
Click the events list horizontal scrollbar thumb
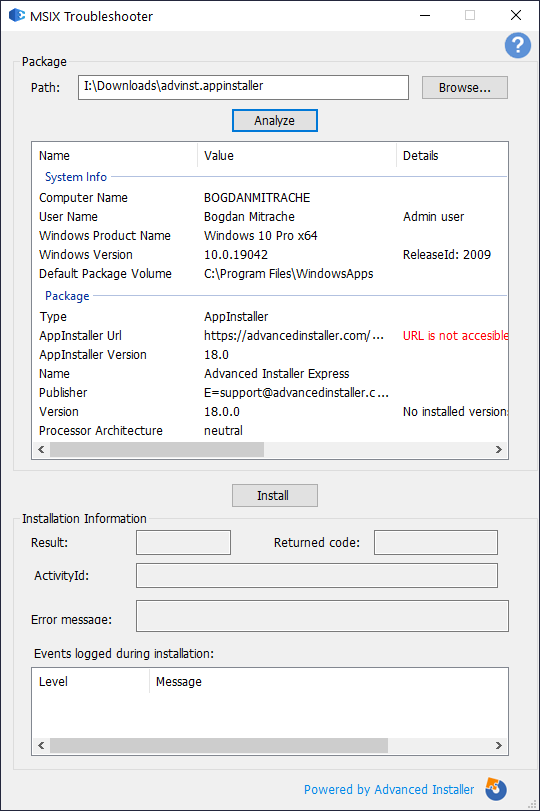[x=219, y=745]
